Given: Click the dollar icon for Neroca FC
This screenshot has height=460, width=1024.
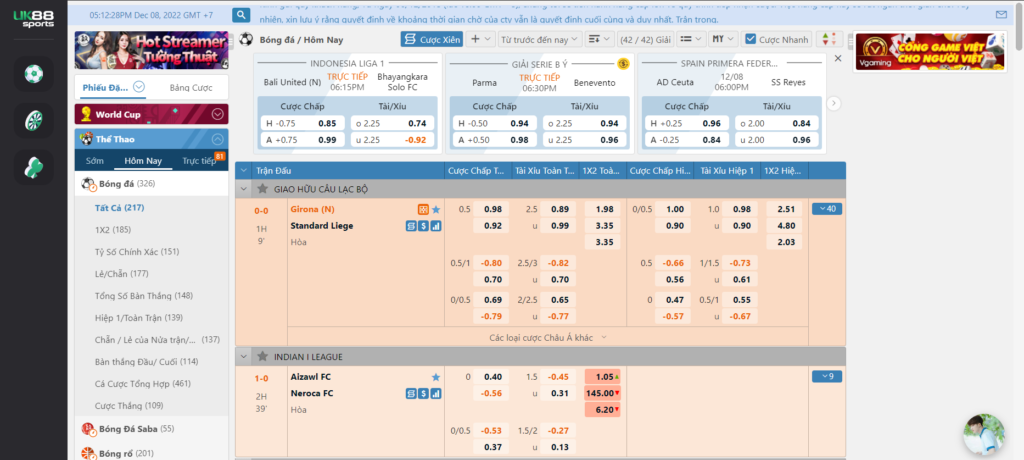Looking at the screenshot, I should tap(423, 393).
